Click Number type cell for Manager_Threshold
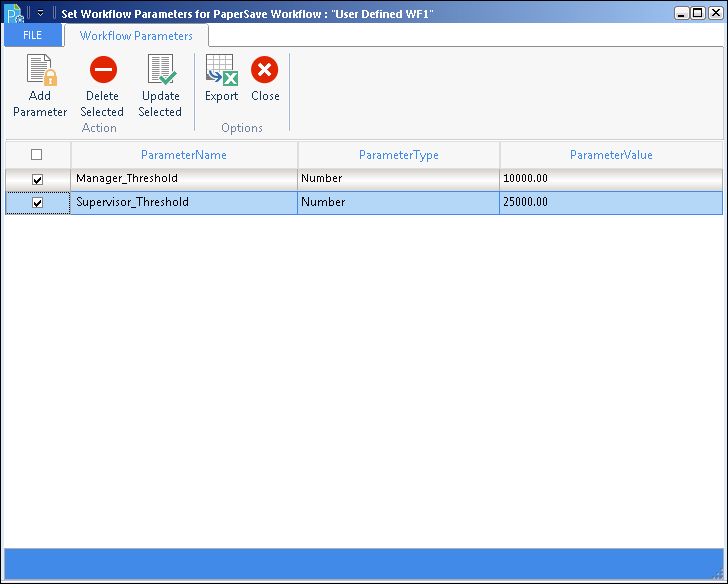Viewport: 728px width, 584px height. coord(399,179)
